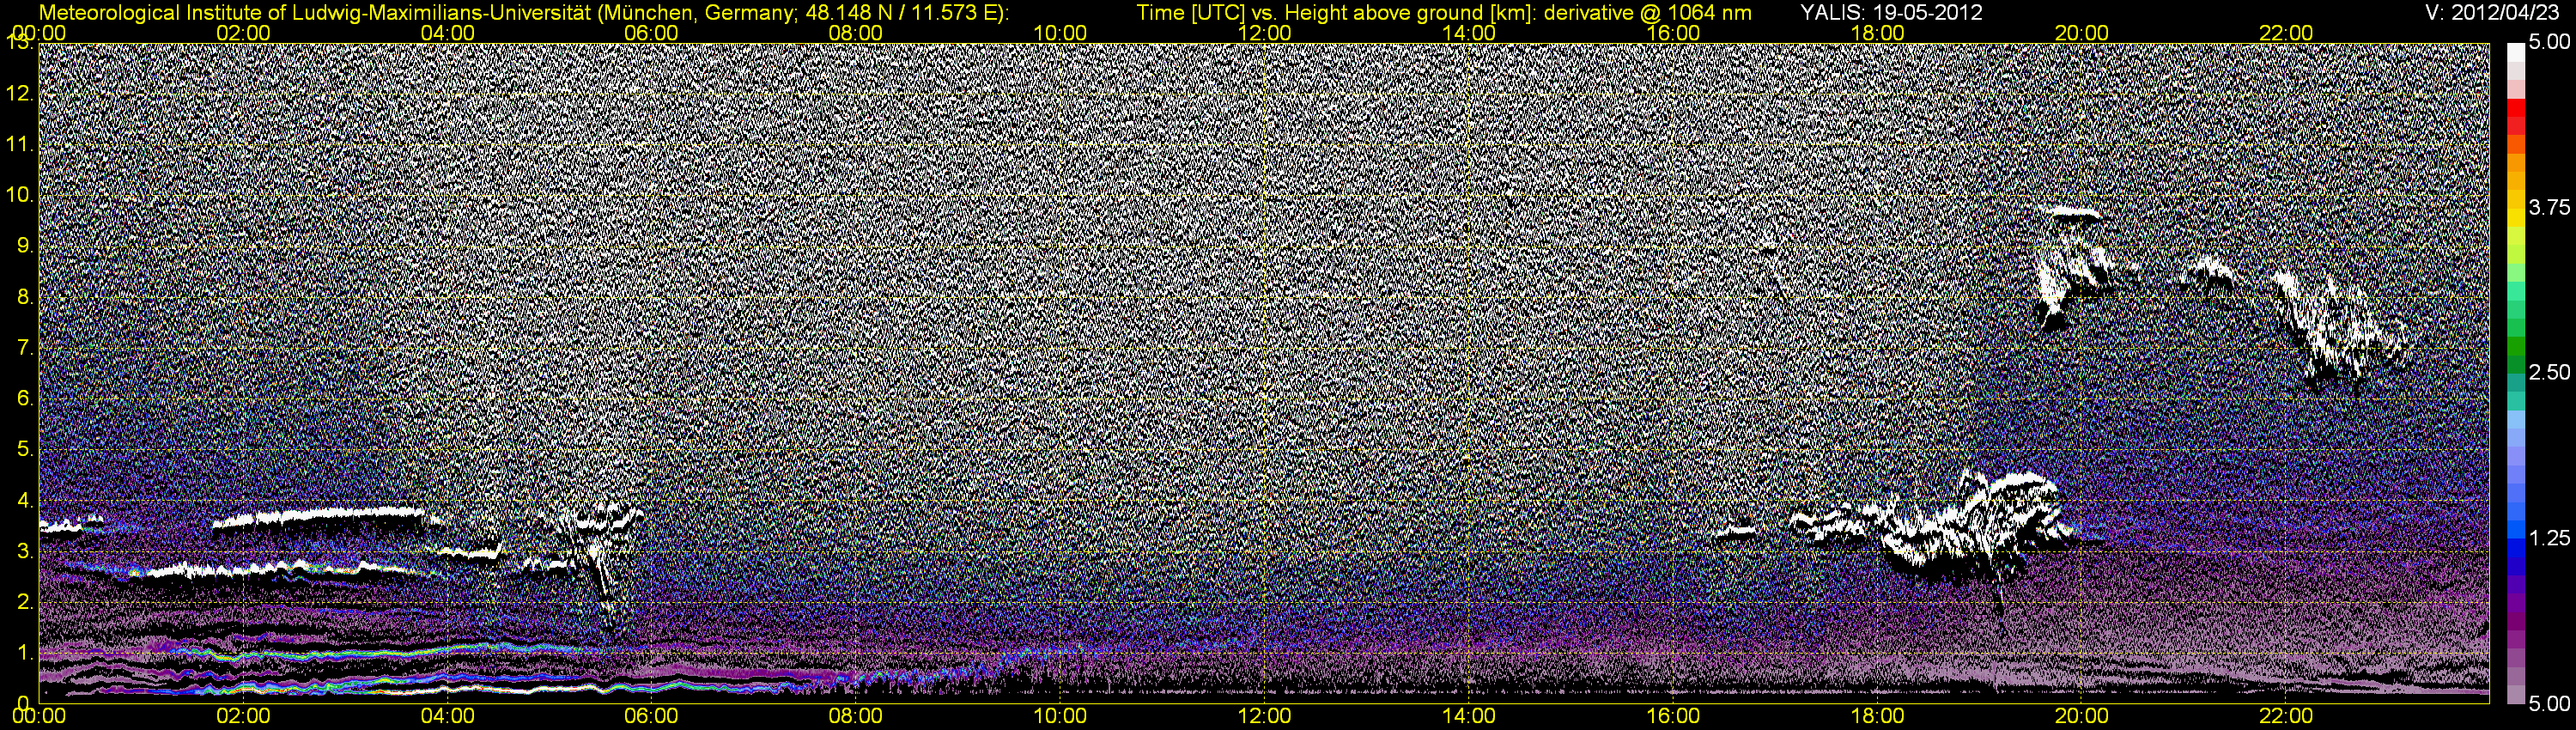Select the 22:00 label on the top time axis
The width and height of the screenshot is (2576, 730).
(x=2286, y=33)
